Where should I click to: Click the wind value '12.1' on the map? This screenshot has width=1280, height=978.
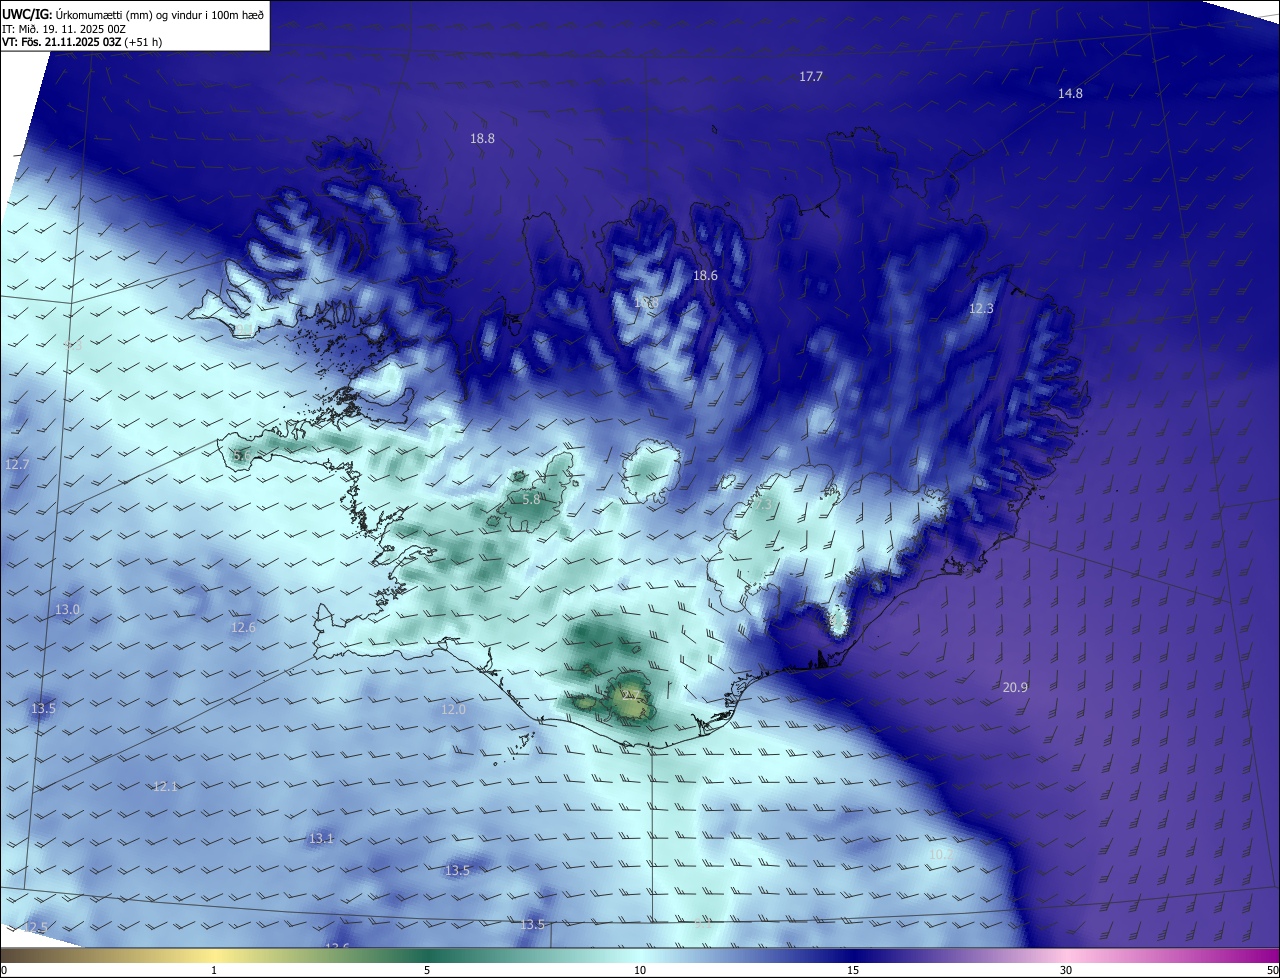(165, 787)
